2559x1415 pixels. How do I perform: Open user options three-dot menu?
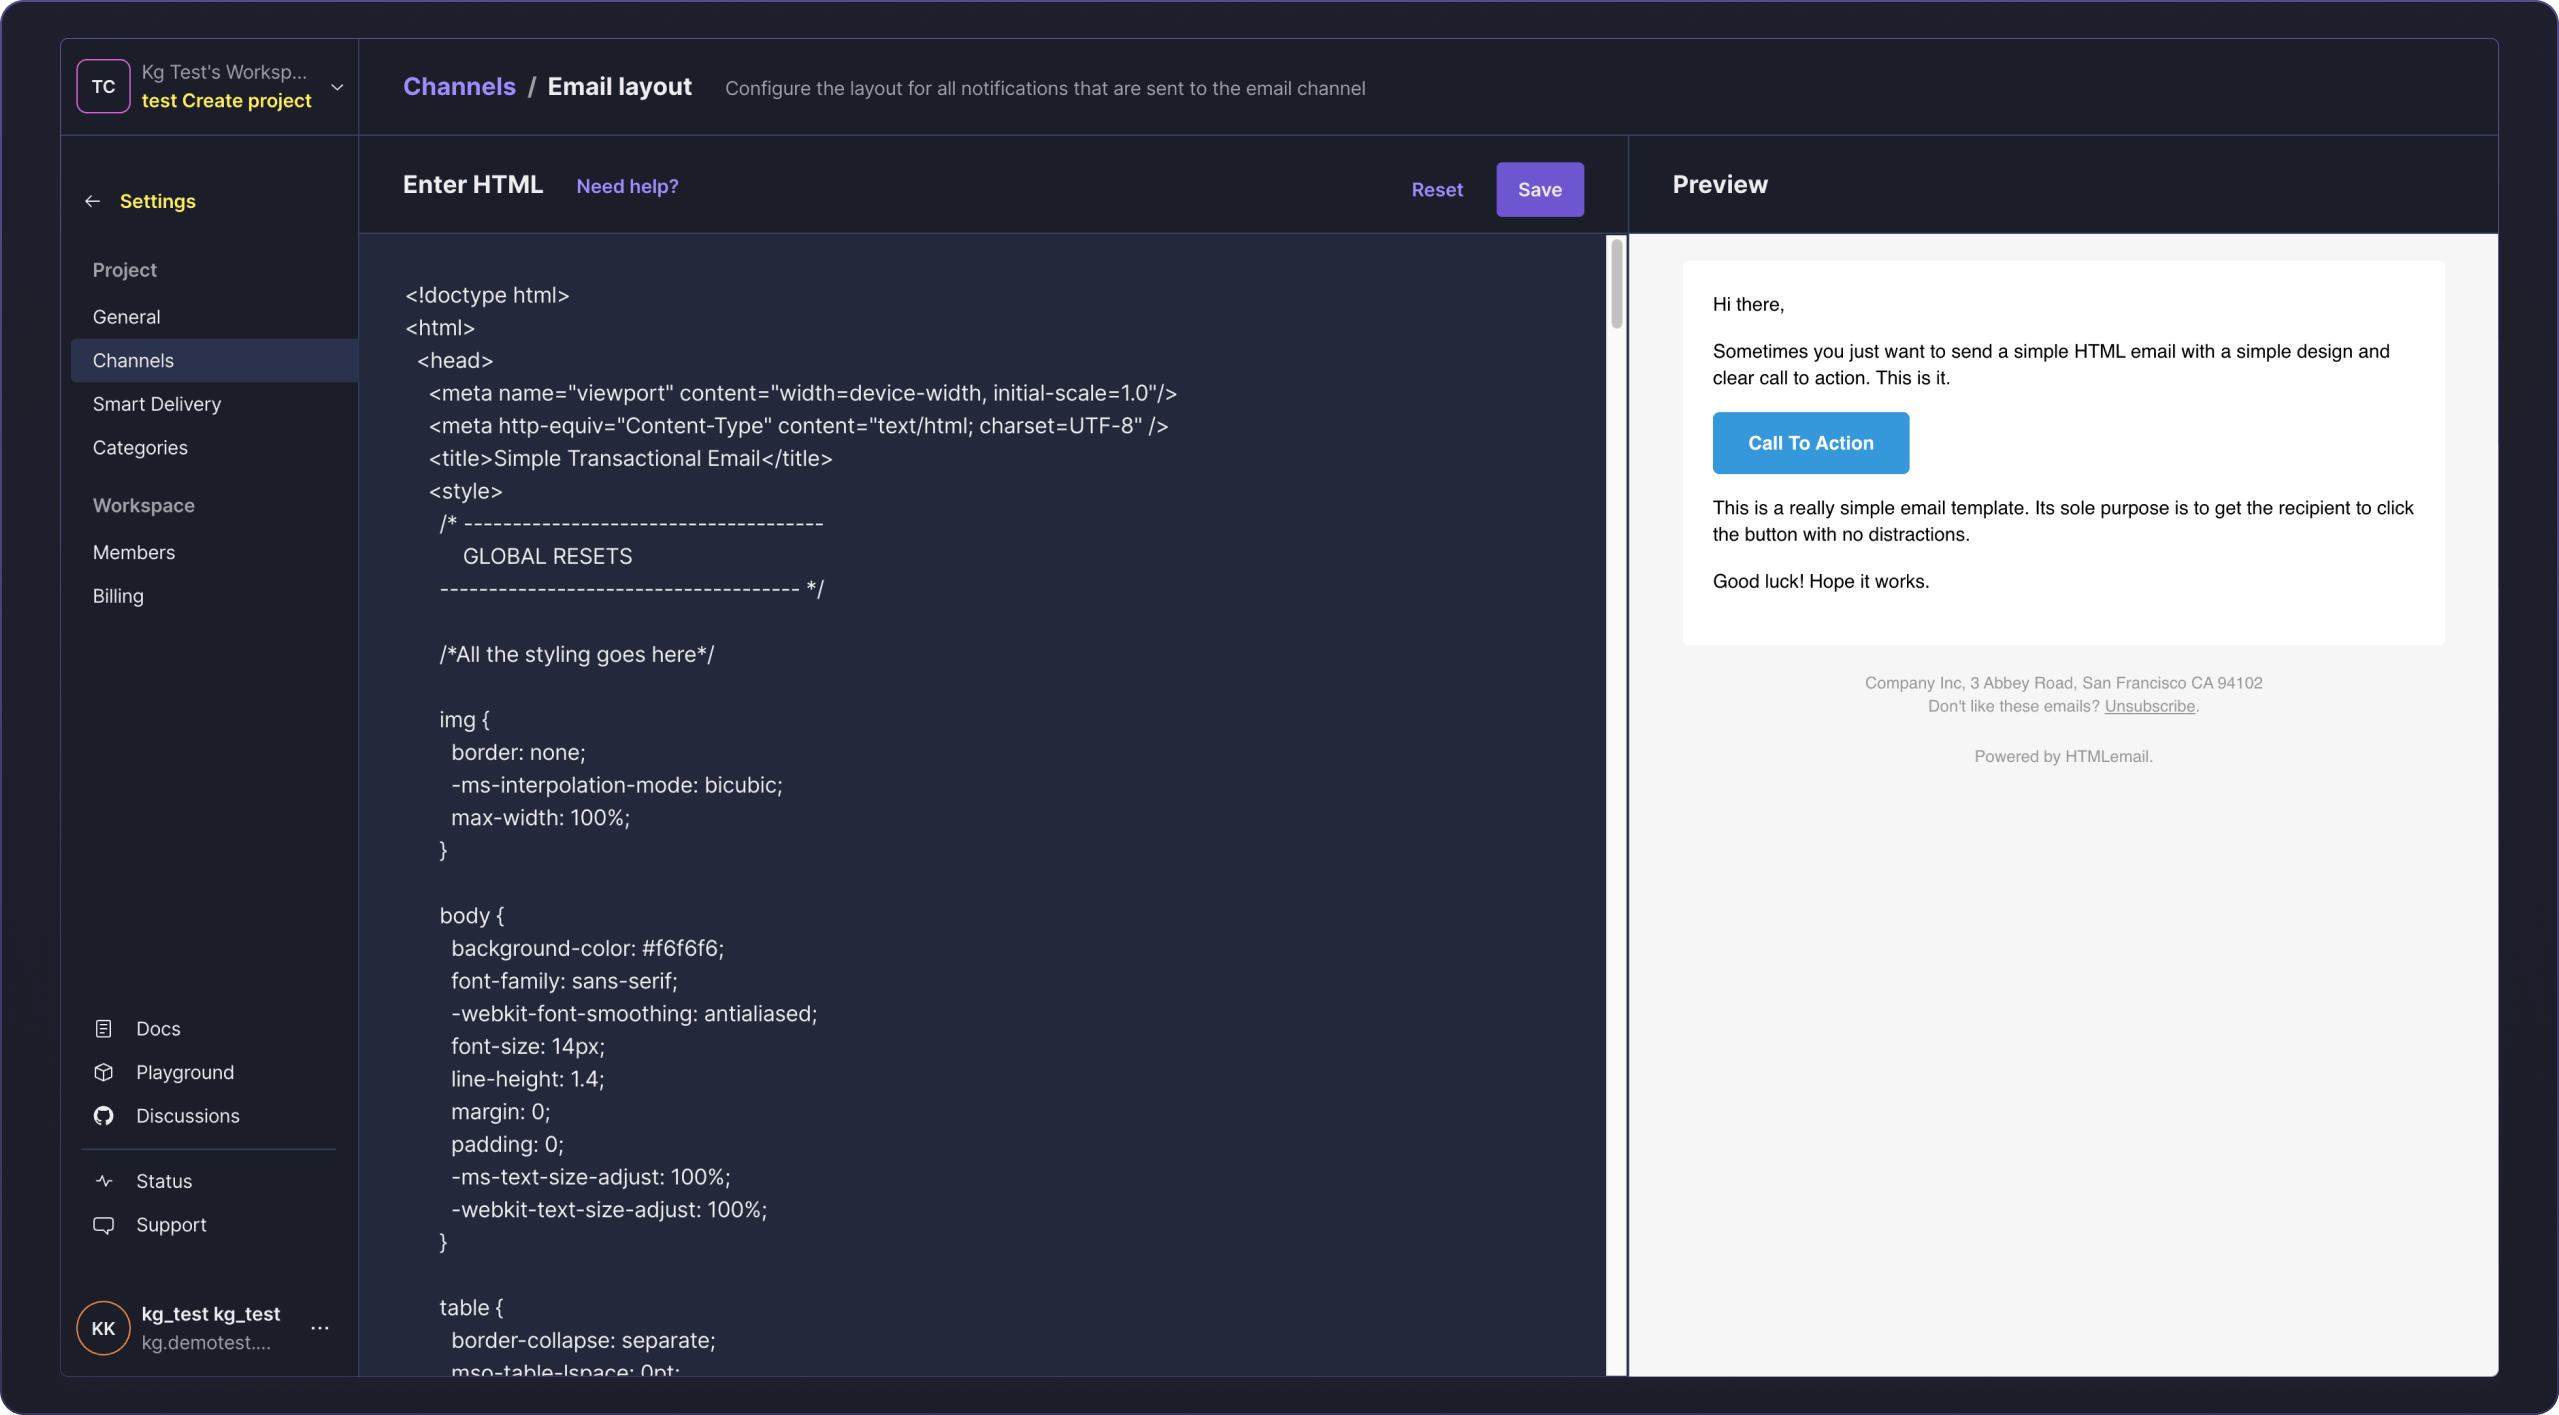point(320,1328)
